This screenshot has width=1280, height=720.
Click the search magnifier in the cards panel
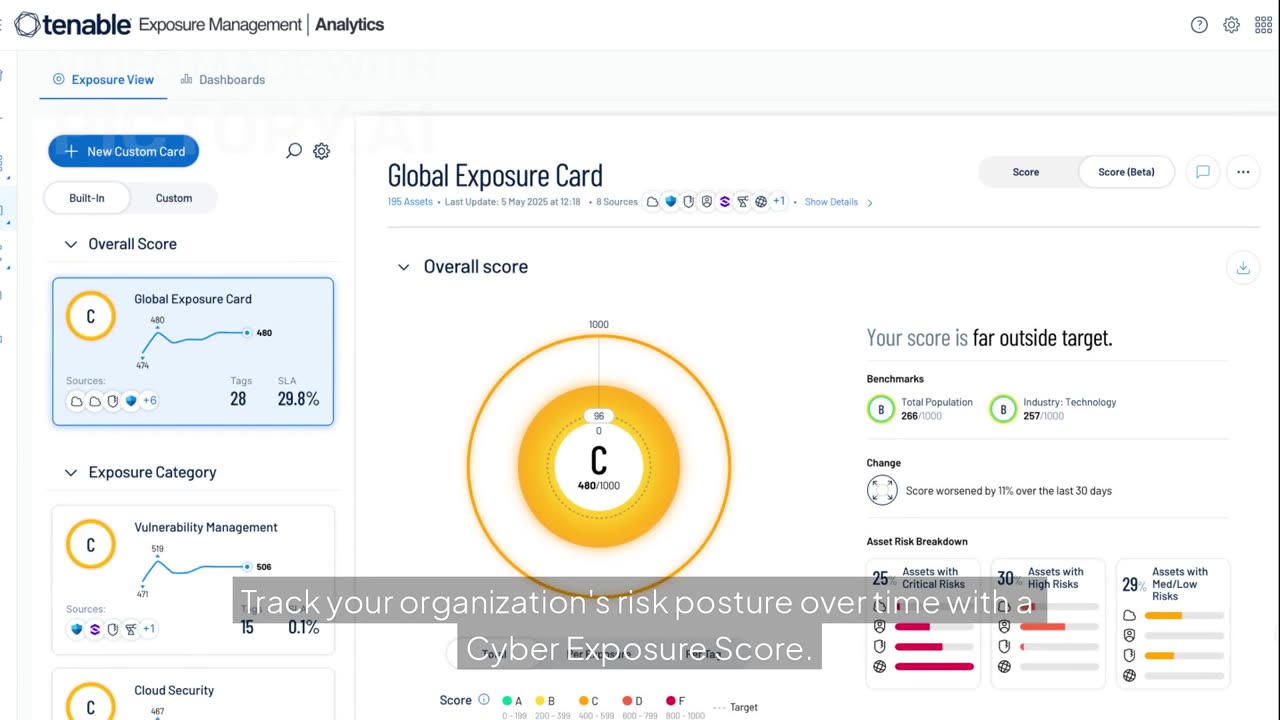pos(294,151)
